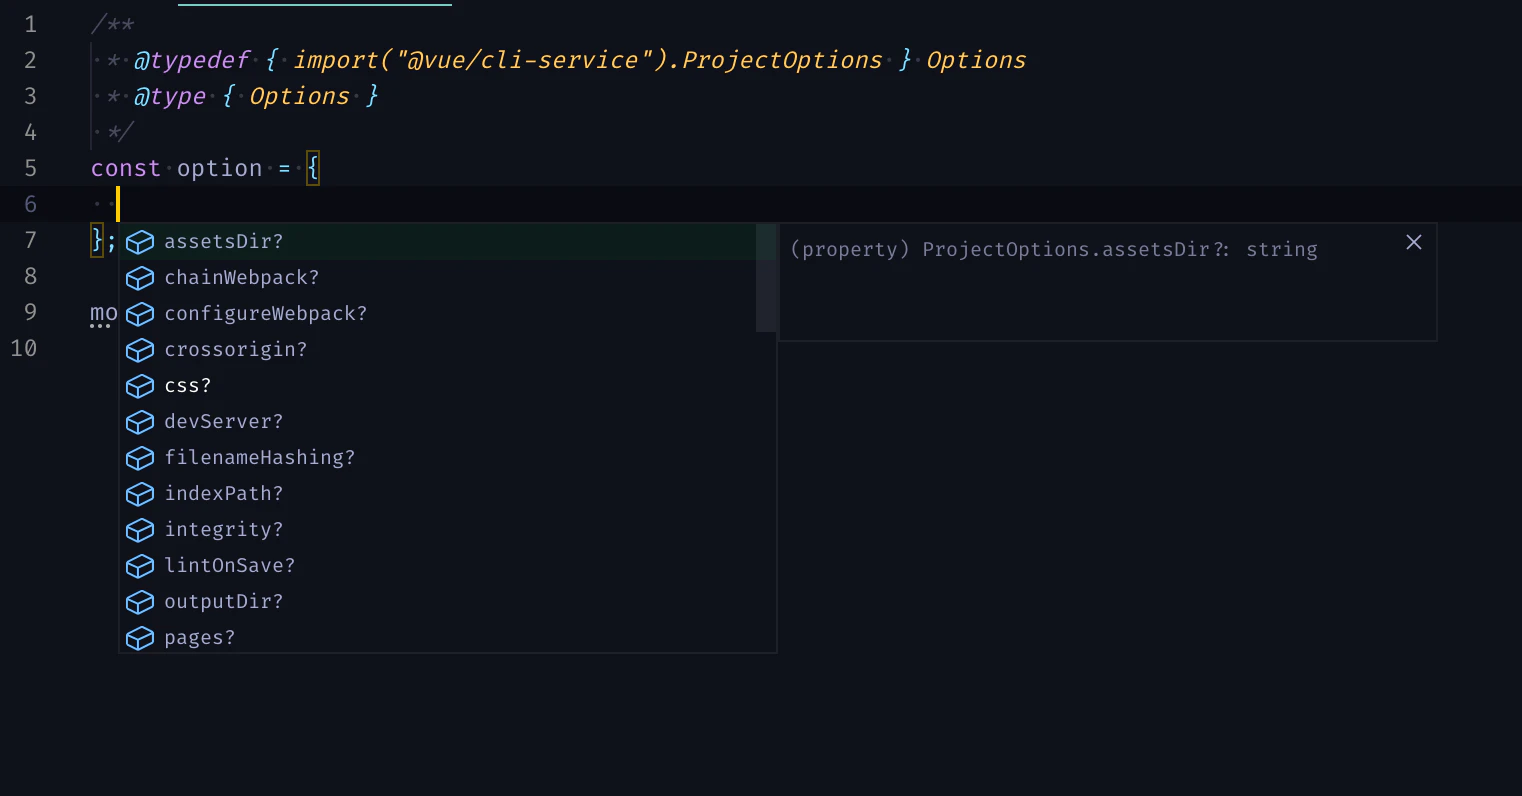Viewport: 1522px width, 796px height.
Task: Click the property icon beside assetsDir?
Action: [x=140, y=242]
